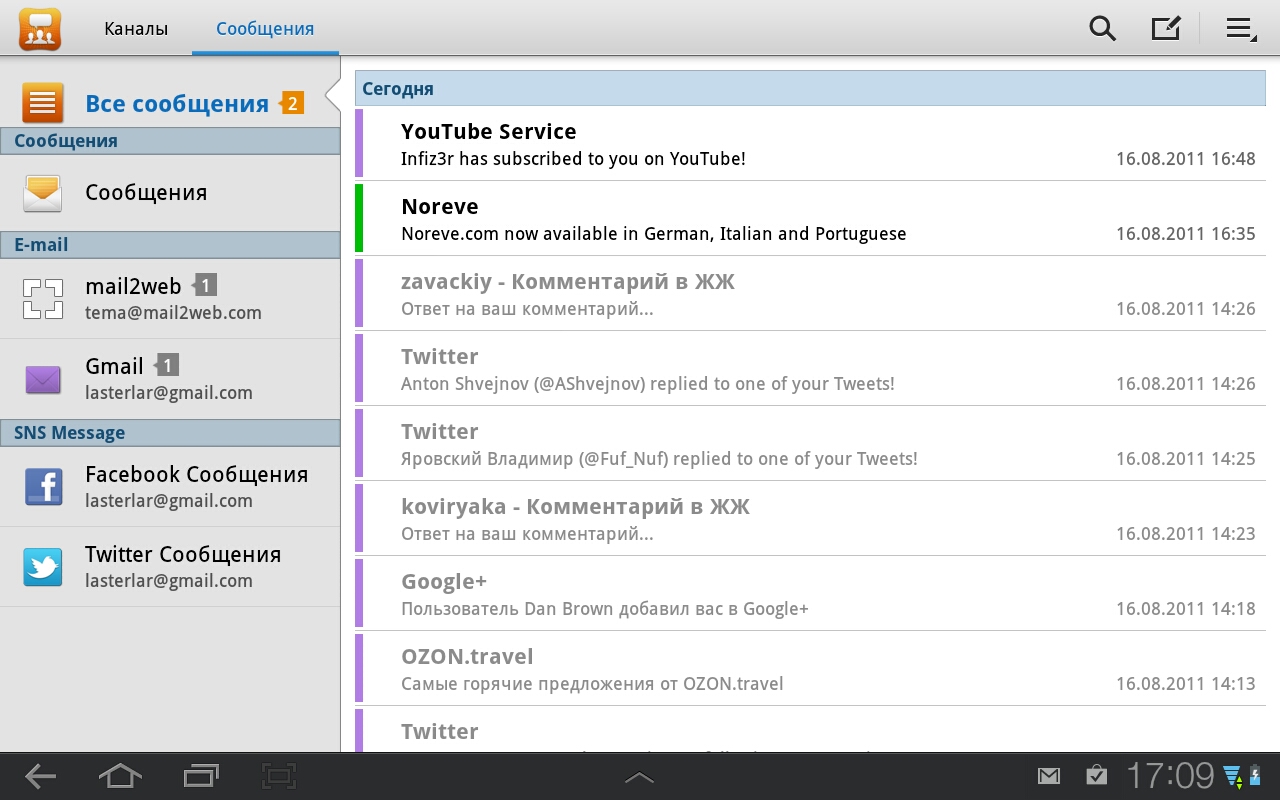
Task: Open Twitter message from Яровский Владимир
Action: (810, 443)
